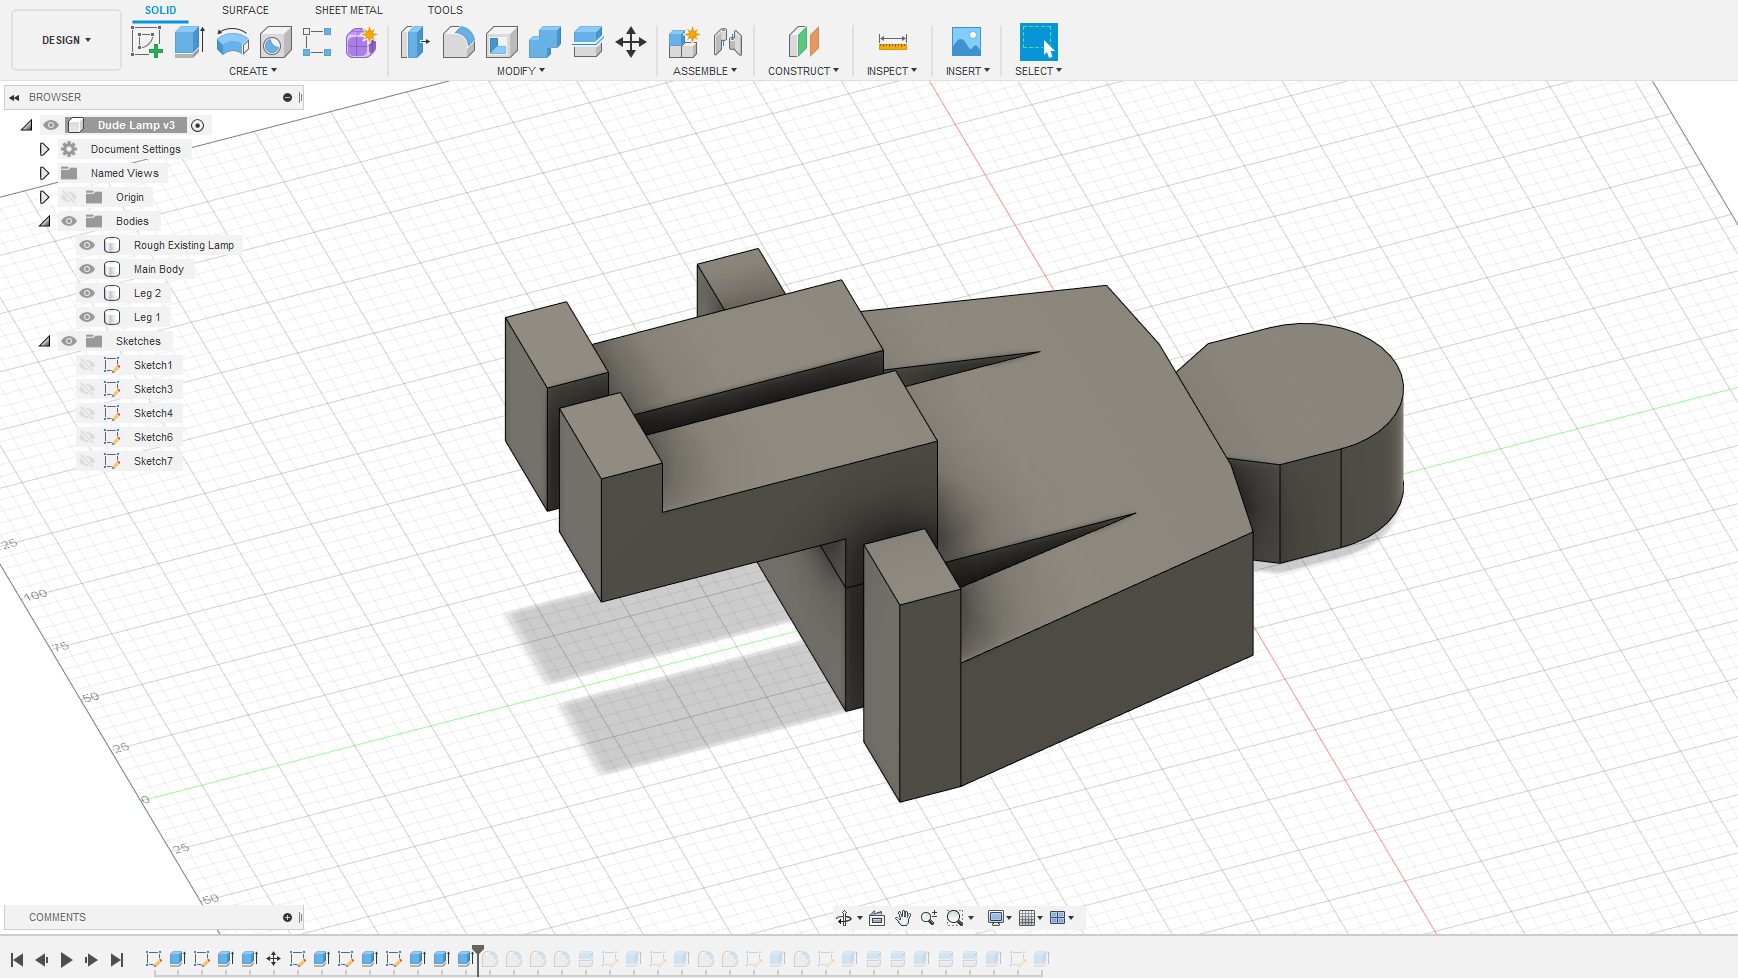Collapse the BROWSER panel with arrows
The width and height of the screenshot is (1738, 978).
tap(14, 97)
